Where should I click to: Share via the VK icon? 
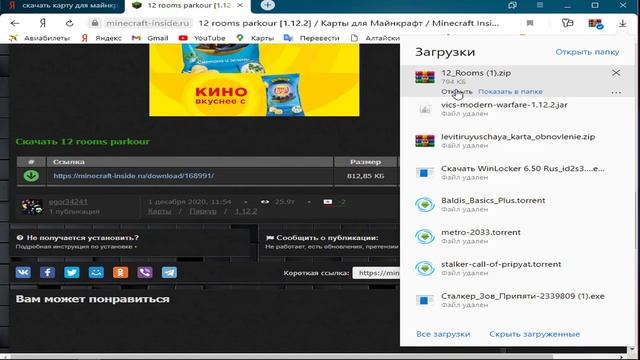[x=23, y=272]
